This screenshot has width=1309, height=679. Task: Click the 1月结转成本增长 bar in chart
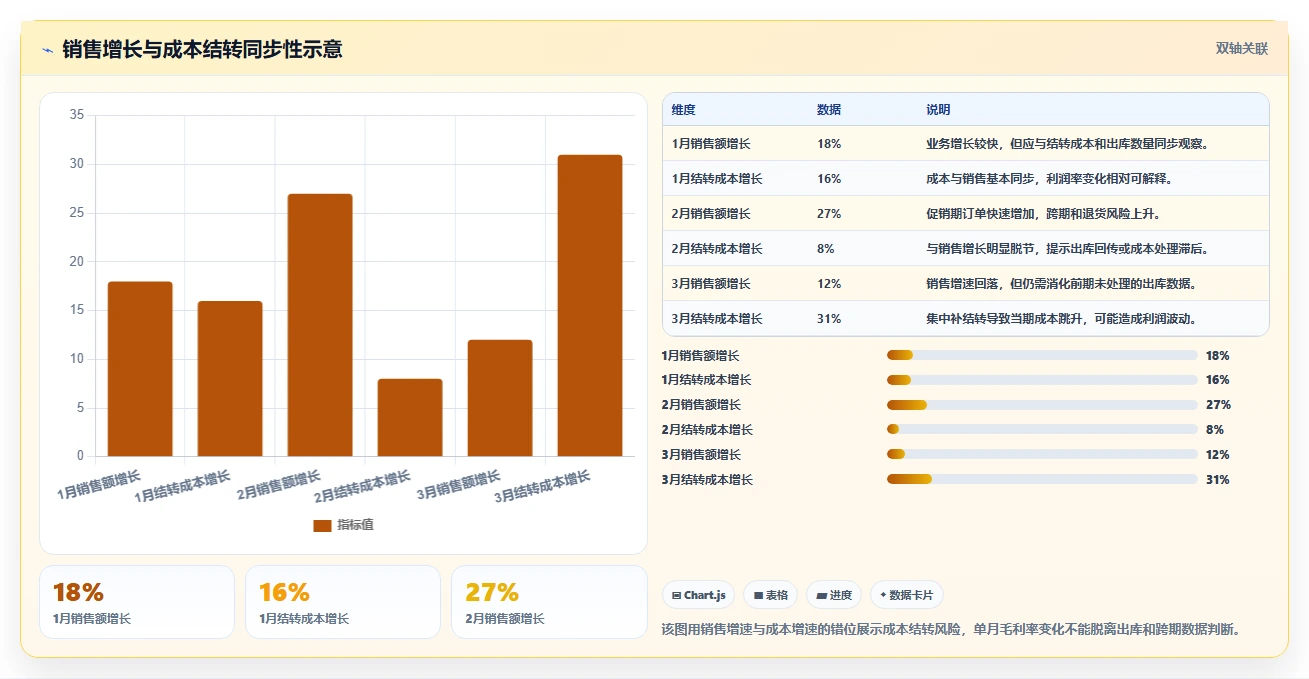point(230,379)
